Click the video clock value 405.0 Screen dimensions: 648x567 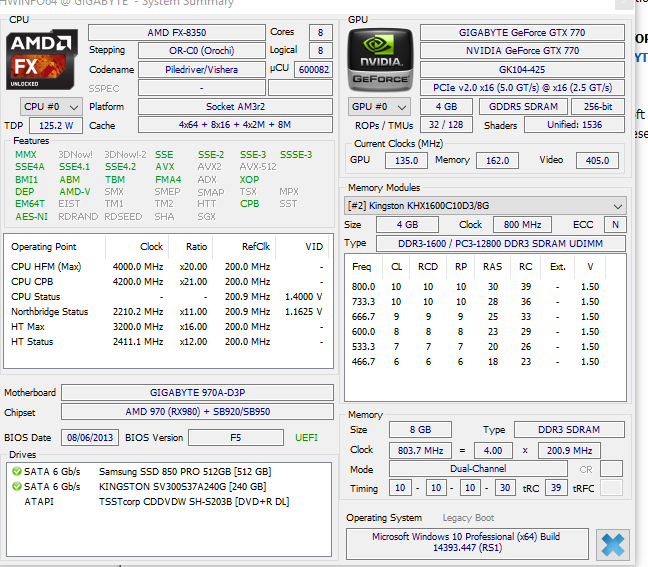pos(597,161)
